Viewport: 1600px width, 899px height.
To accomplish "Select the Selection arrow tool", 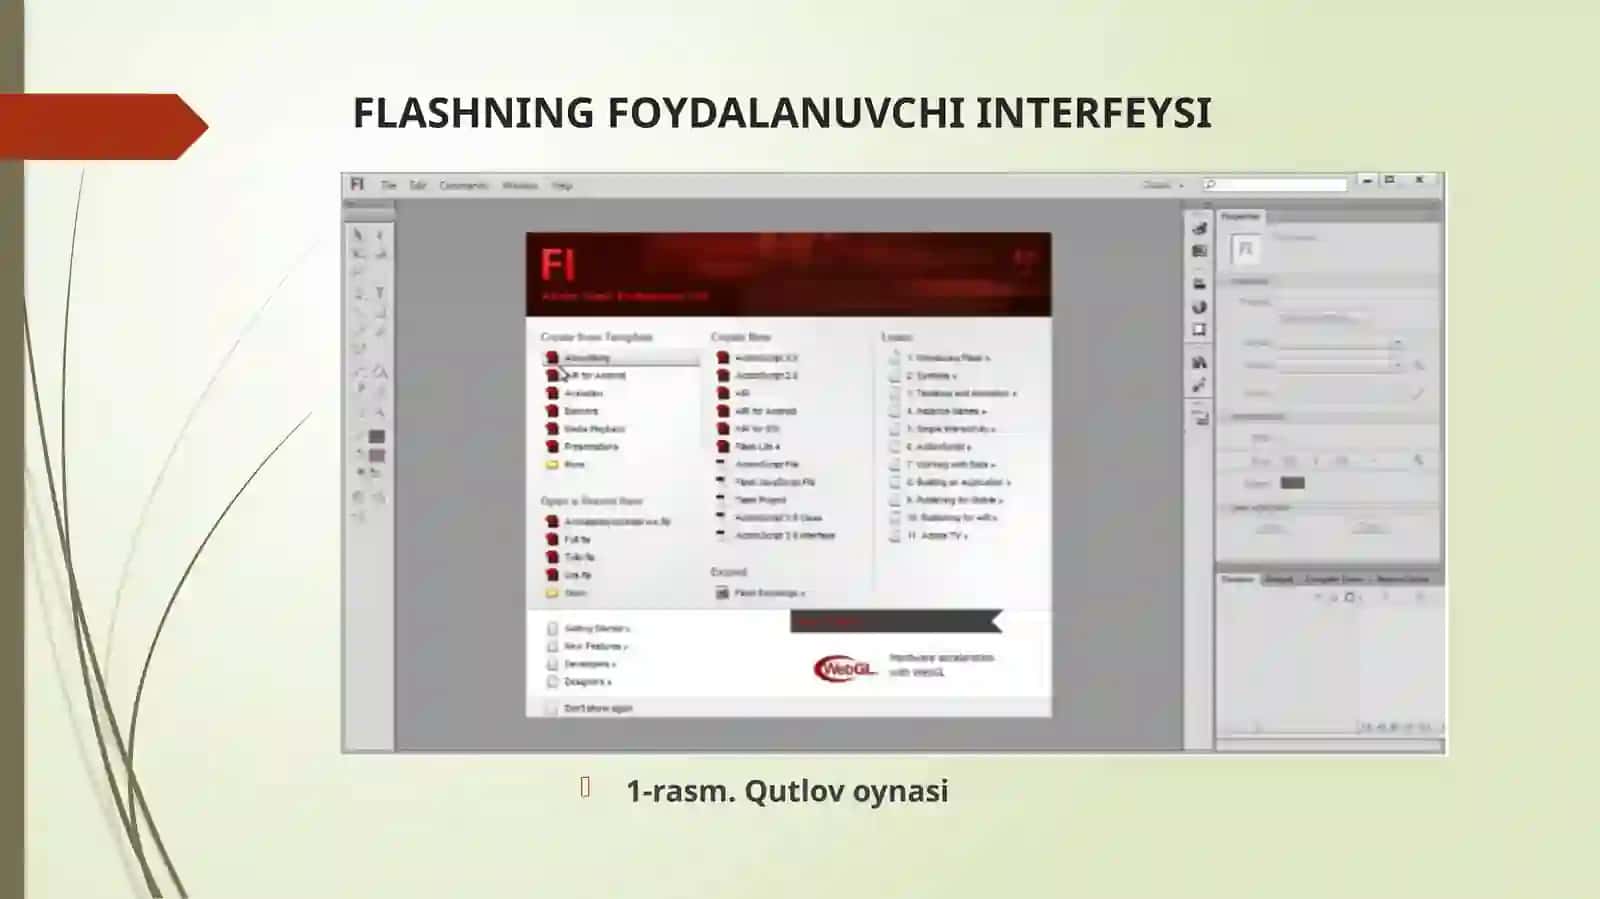I will tap(359, 235).
